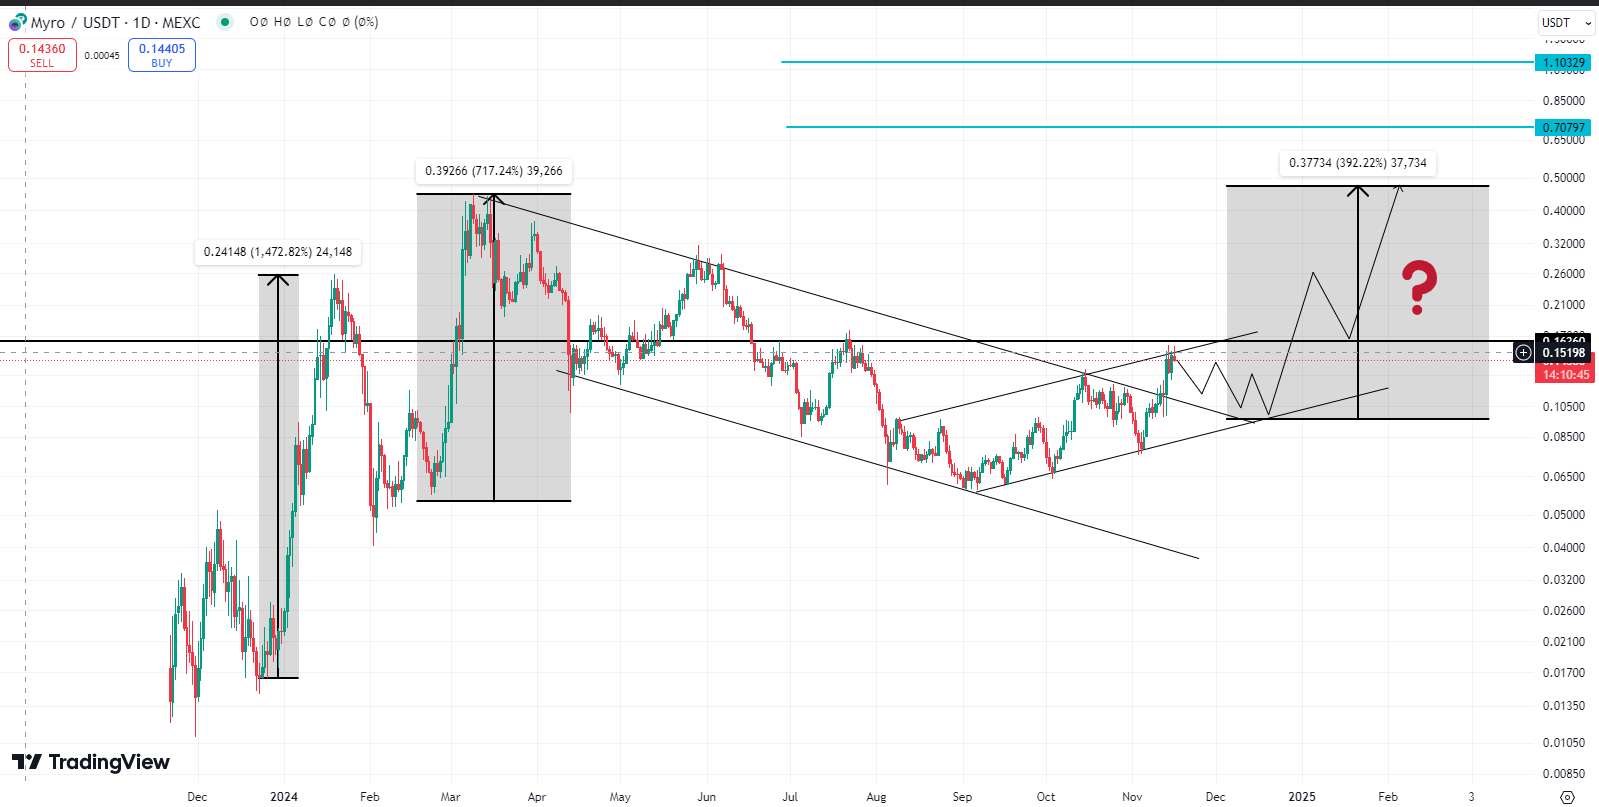Select the red question mark drawing

pyautogui.click(x=1419, y=287)
